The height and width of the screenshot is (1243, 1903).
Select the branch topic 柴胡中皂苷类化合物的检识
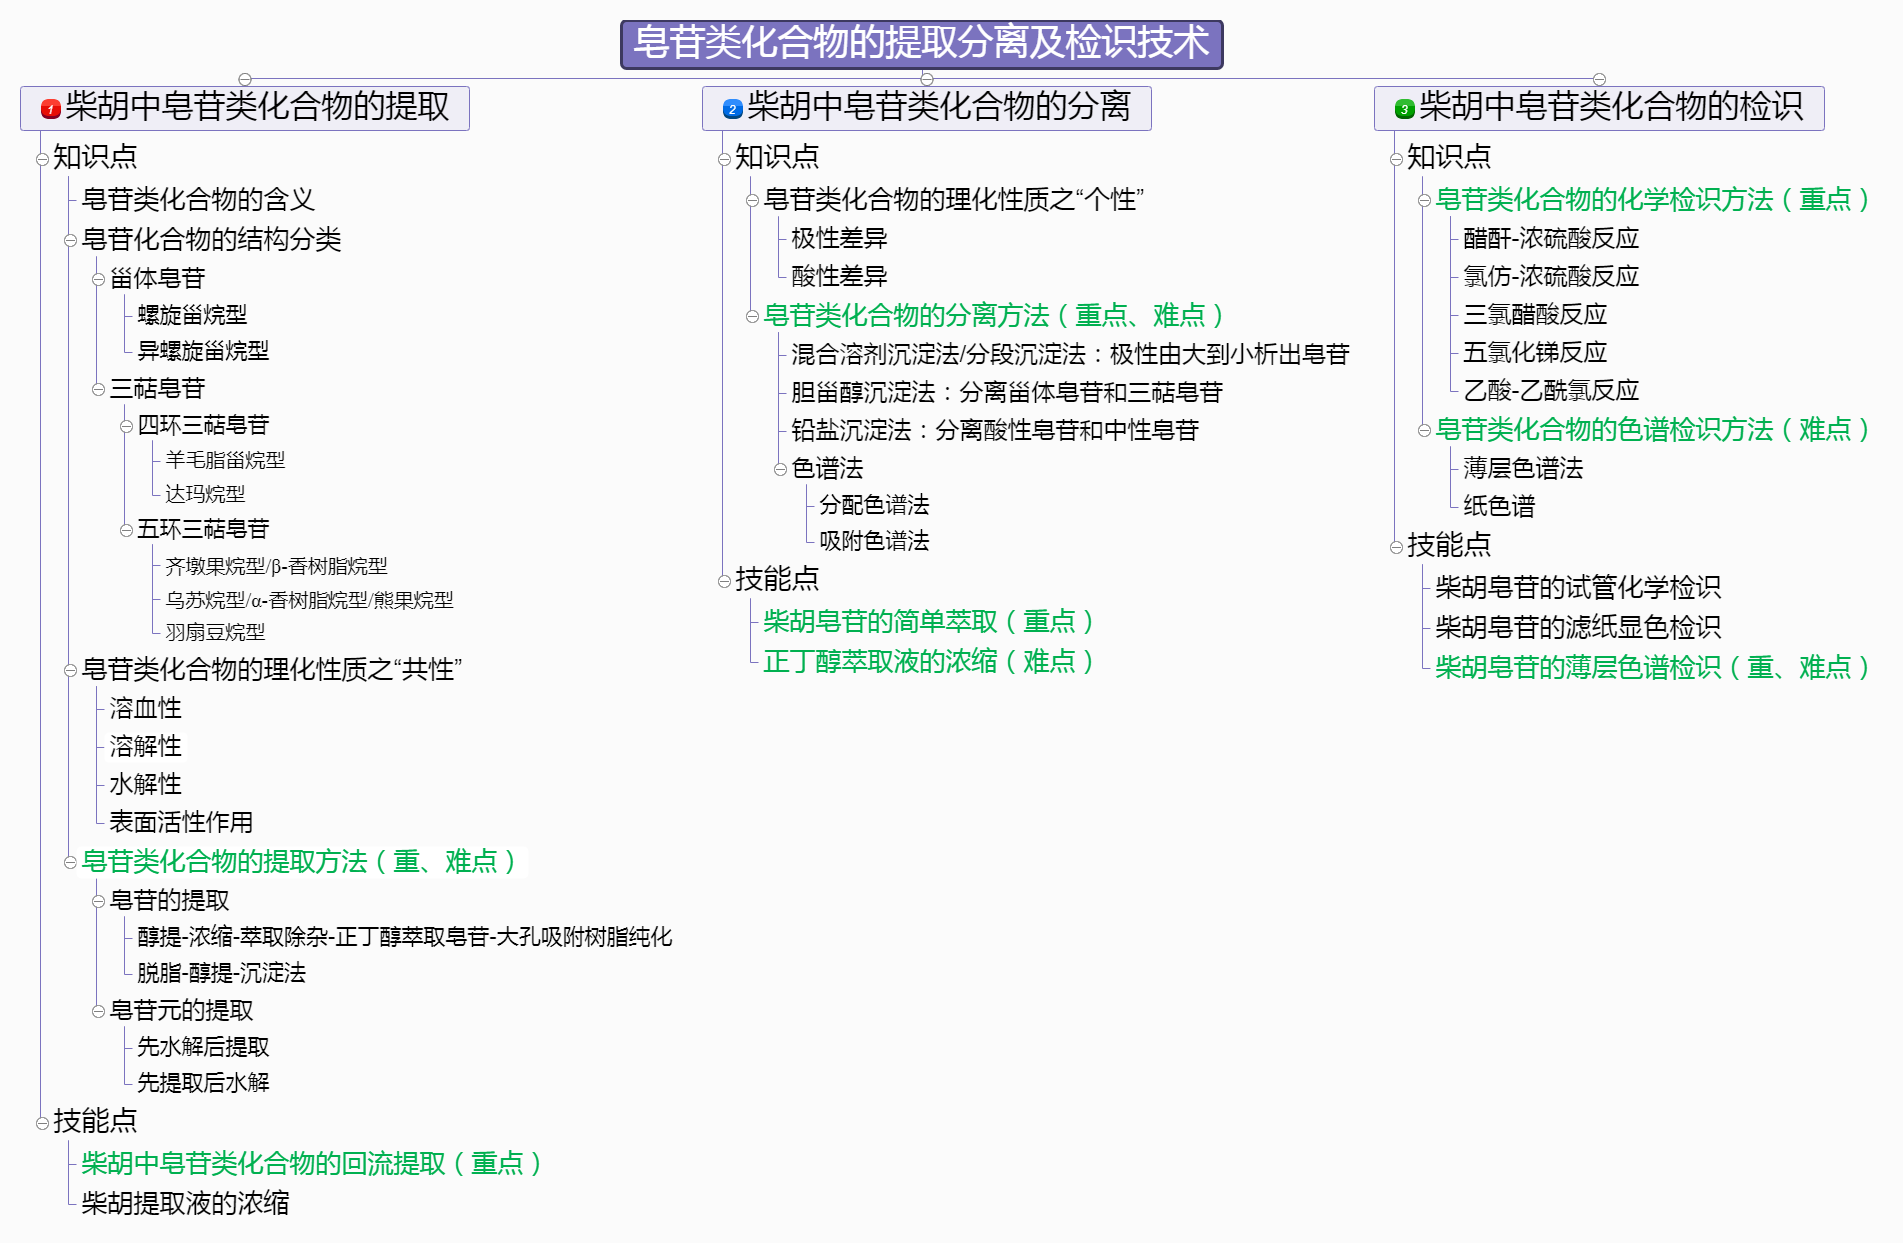coord(1599,107)
